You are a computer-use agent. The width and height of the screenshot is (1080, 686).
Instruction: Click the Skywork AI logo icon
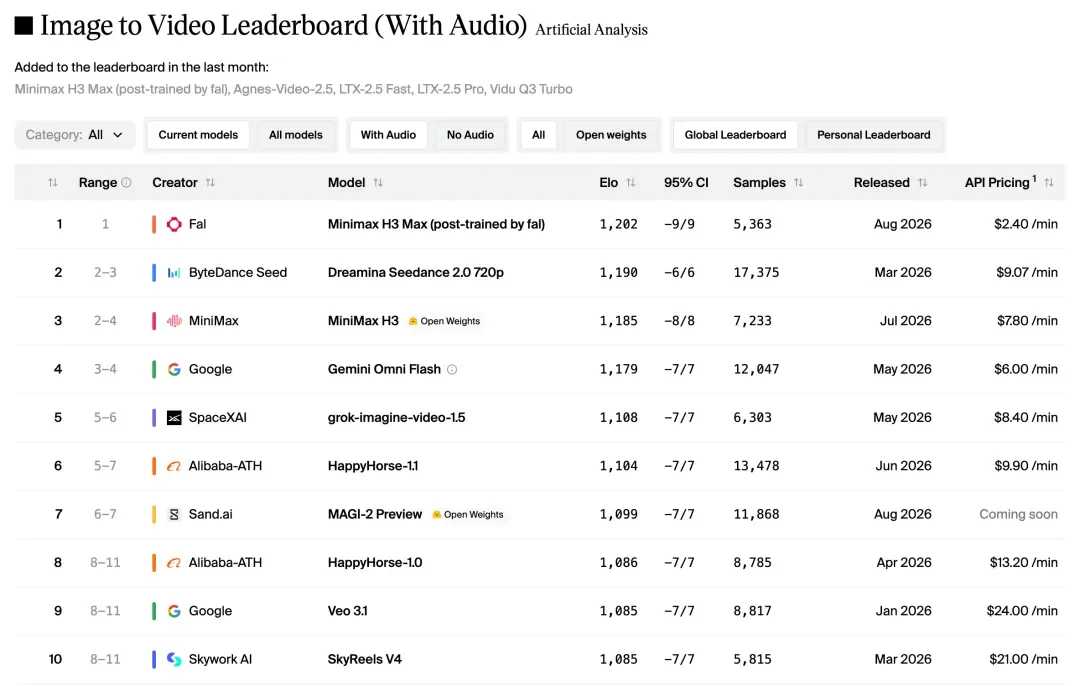(174, 659)
